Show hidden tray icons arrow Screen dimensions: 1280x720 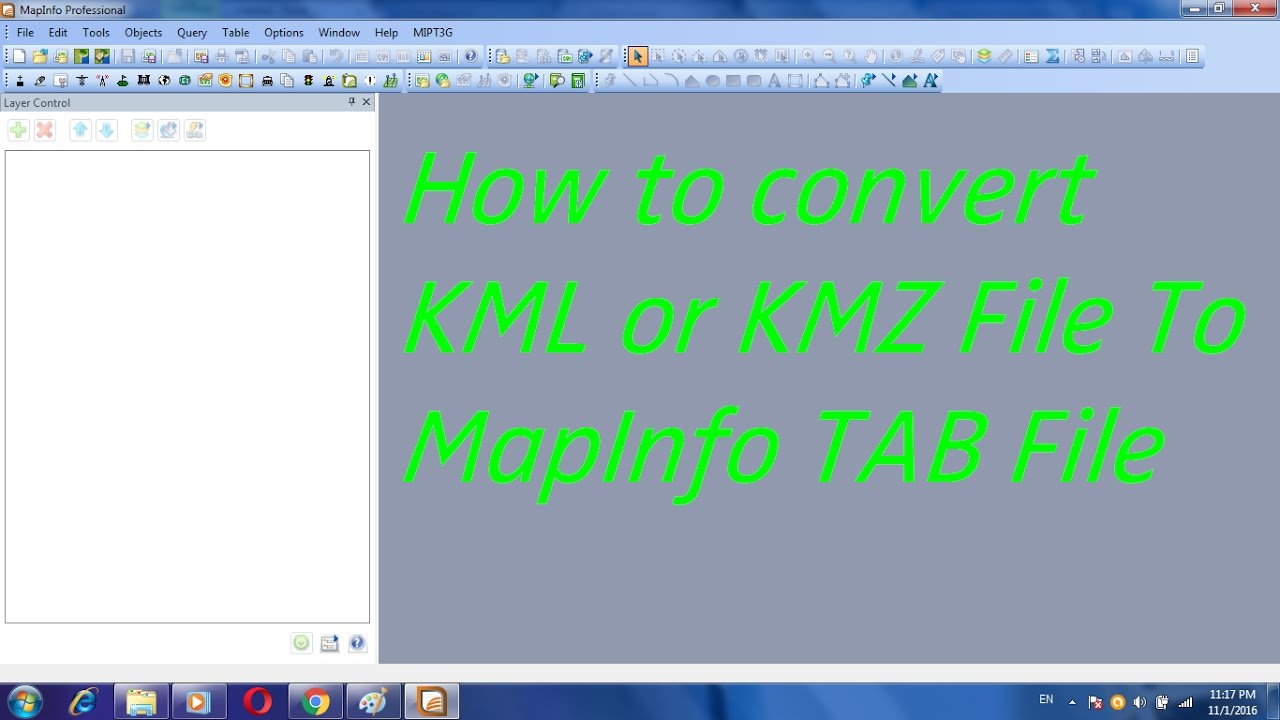click(x=1073, y=702)
